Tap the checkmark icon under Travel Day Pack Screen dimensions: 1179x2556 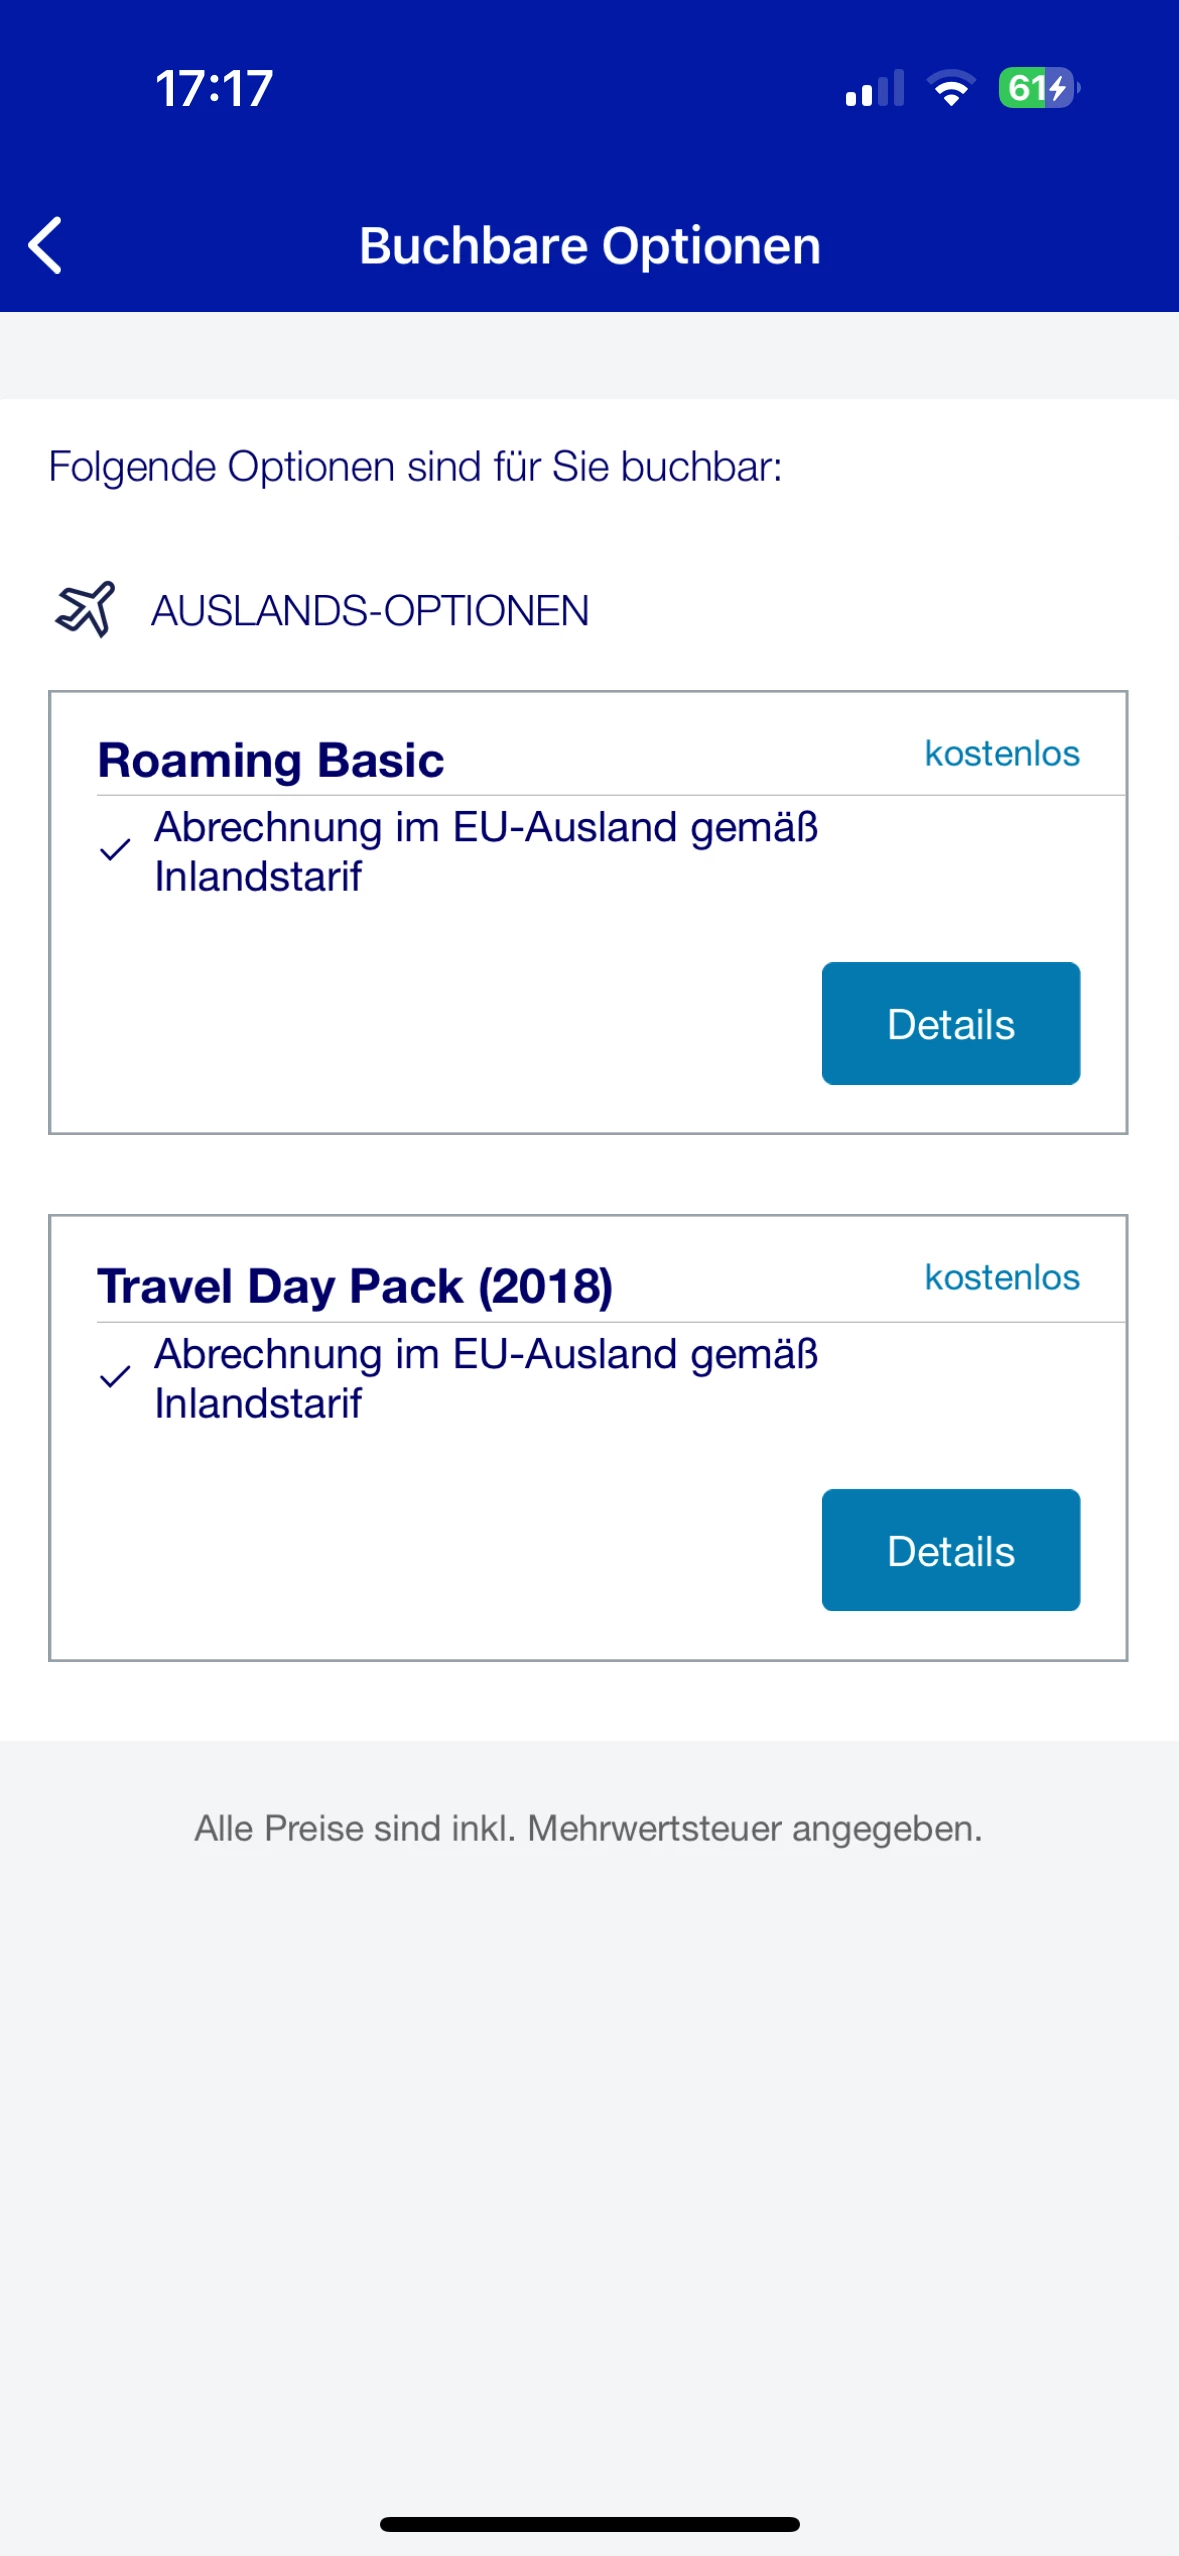(x=115, y=1378)
